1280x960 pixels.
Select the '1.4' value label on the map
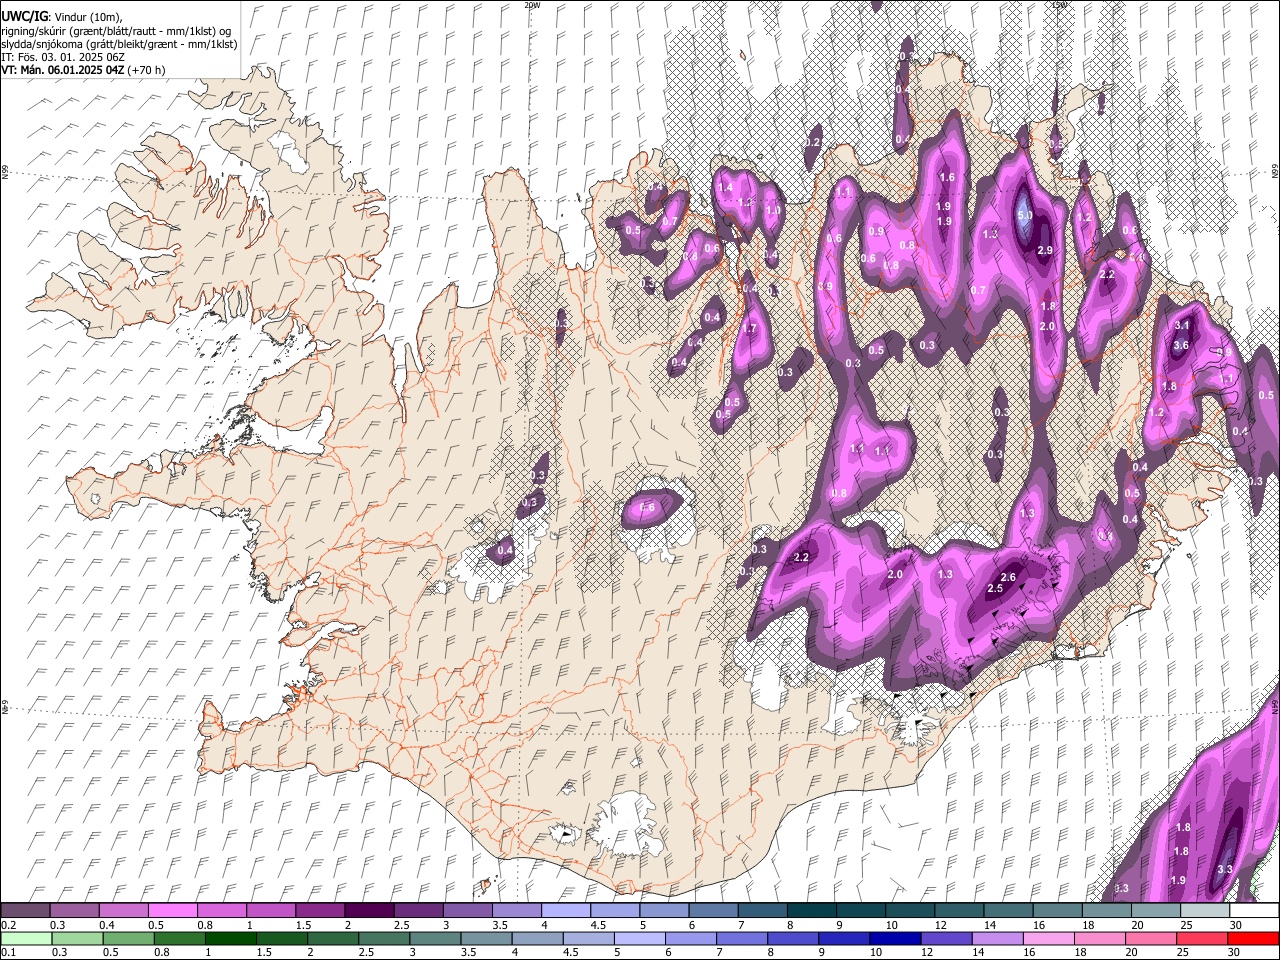(725, 187)
